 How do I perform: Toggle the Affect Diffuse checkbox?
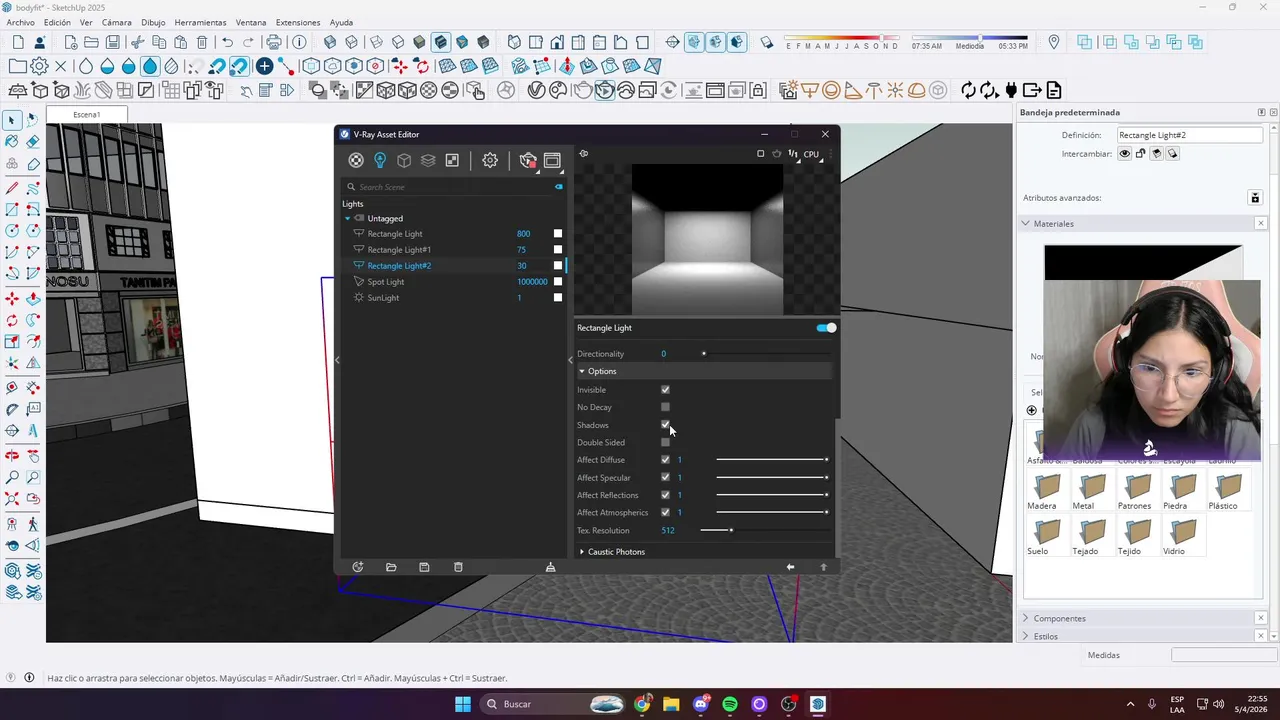click(665, 460)
